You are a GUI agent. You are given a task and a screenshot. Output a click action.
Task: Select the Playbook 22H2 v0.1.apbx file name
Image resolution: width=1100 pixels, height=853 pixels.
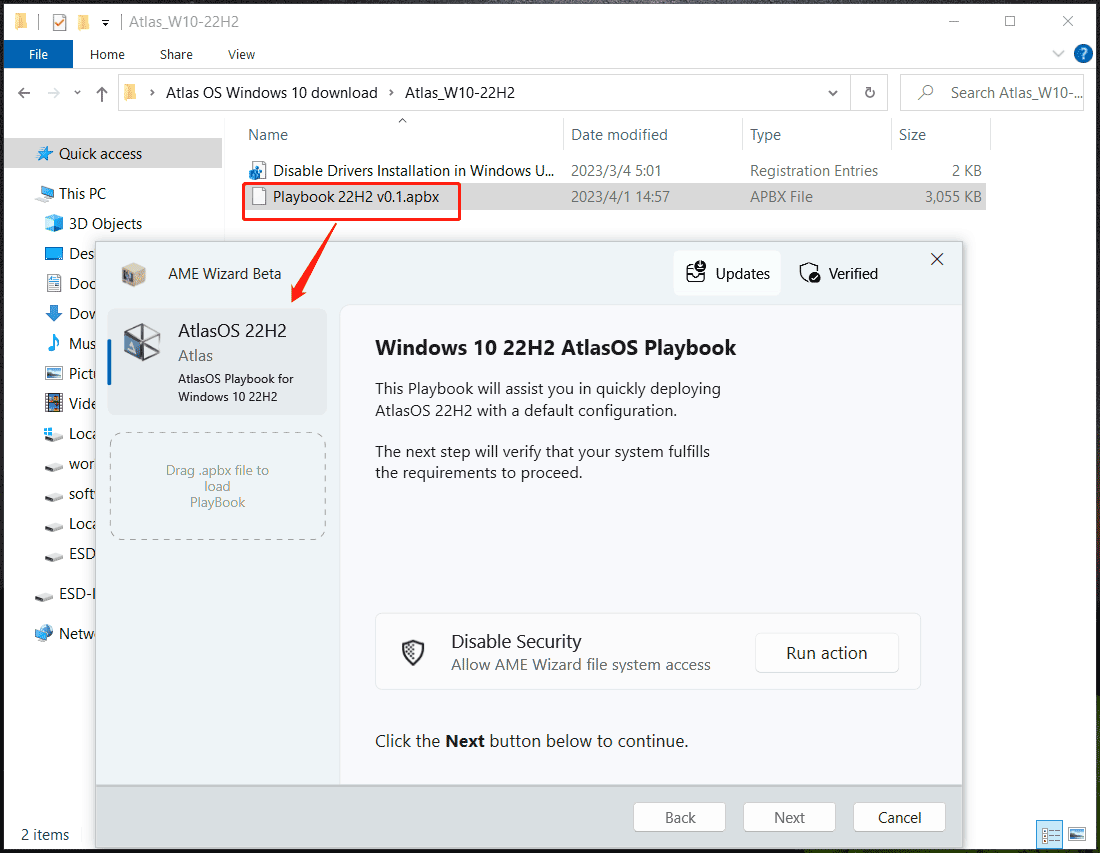pos(356,196)
